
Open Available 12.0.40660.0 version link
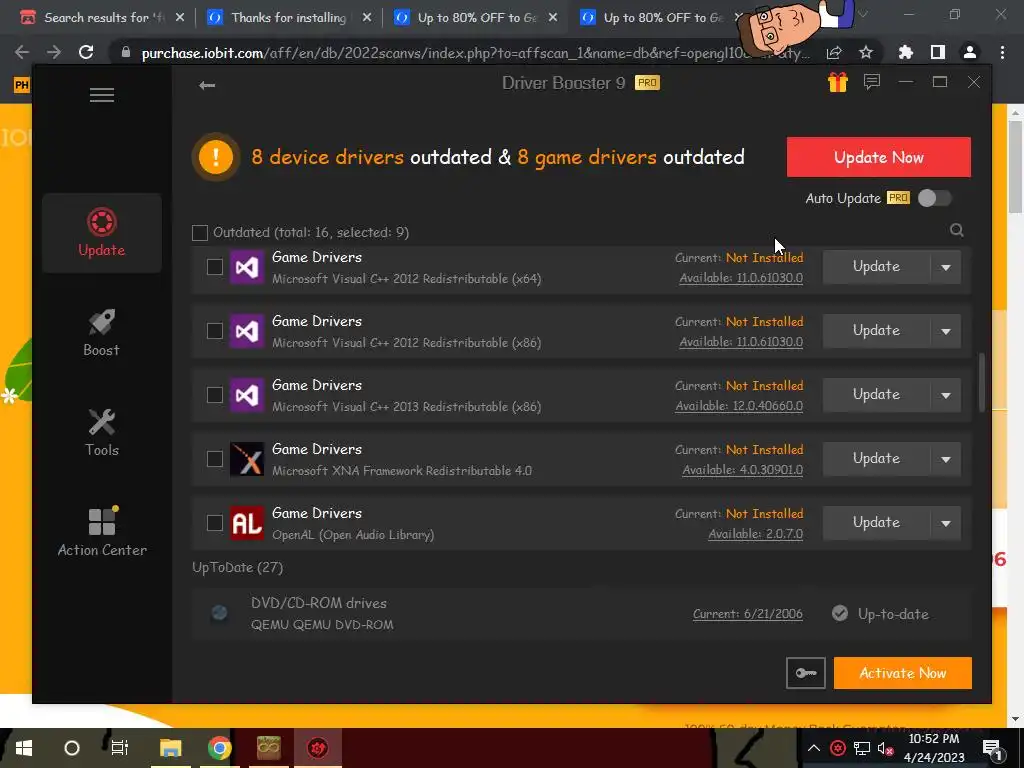[739, 406]
